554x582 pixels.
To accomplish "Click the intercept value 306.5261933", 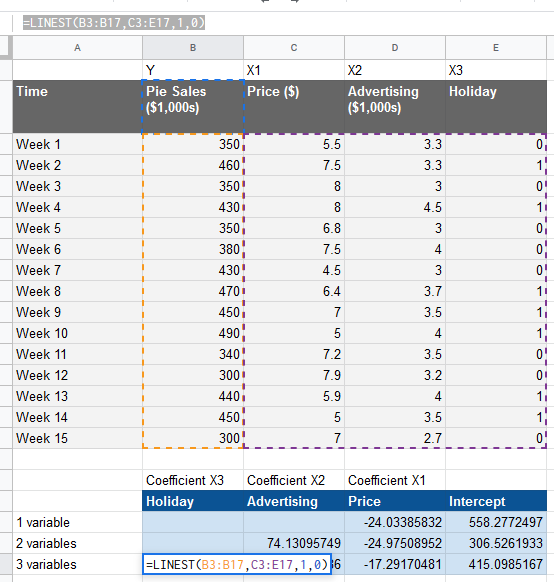I will [x=496, y=543].
